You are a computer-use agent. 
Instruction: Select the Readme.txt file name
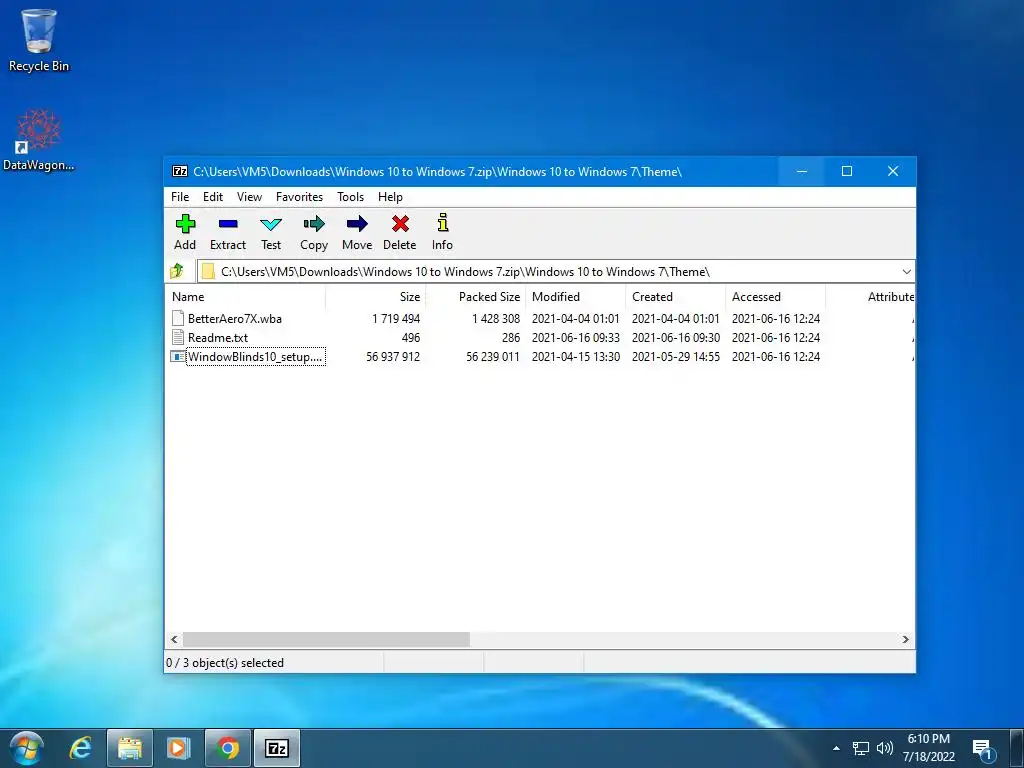tap(218, 338)
